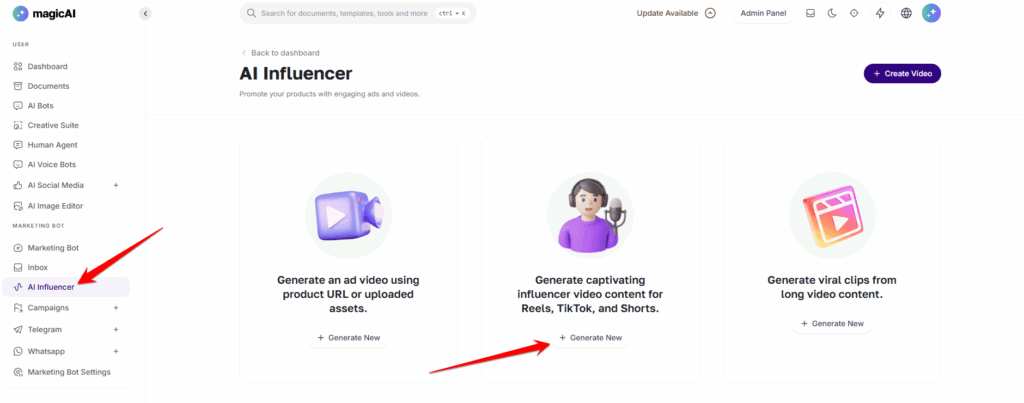
Task: Collapse the sidebar with the chevron button
Action: 145,13
